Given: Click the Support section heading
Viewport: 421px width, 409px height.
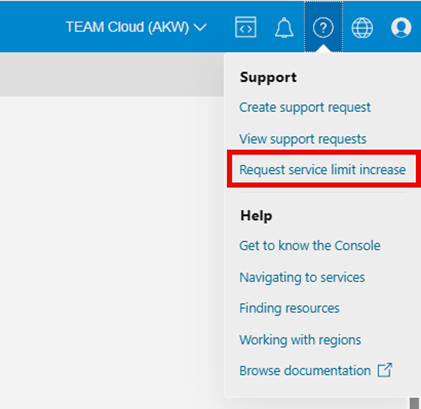Looking at the screenshot, I should tap(268, 77).
